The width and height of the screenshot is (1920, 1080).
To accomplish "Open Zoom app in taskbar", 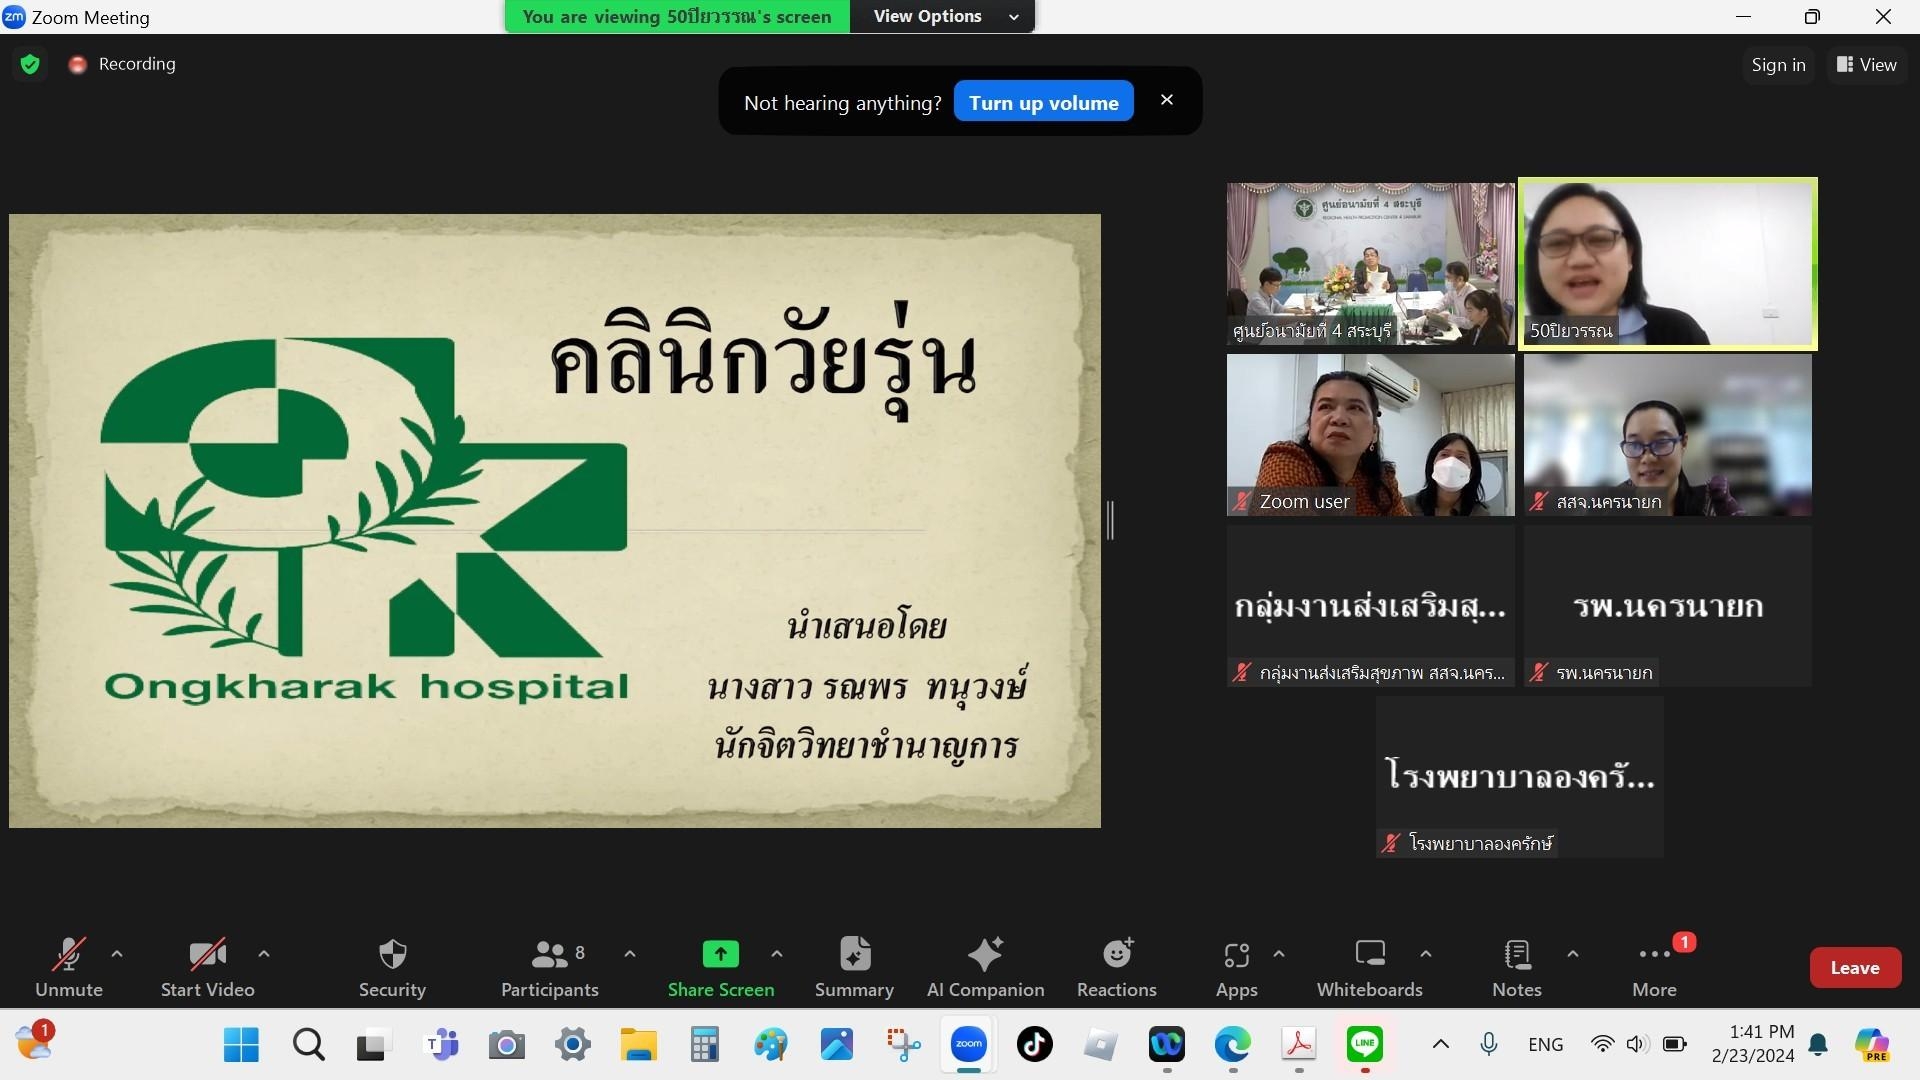I will [968, 1045].
